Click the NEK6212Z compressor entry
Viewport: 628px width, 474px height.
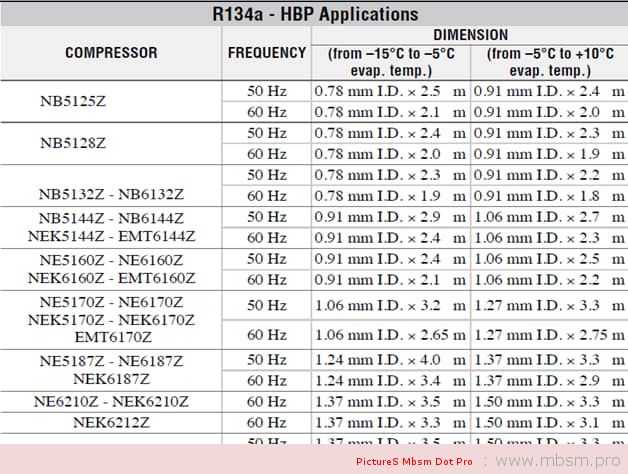point(111,423)
